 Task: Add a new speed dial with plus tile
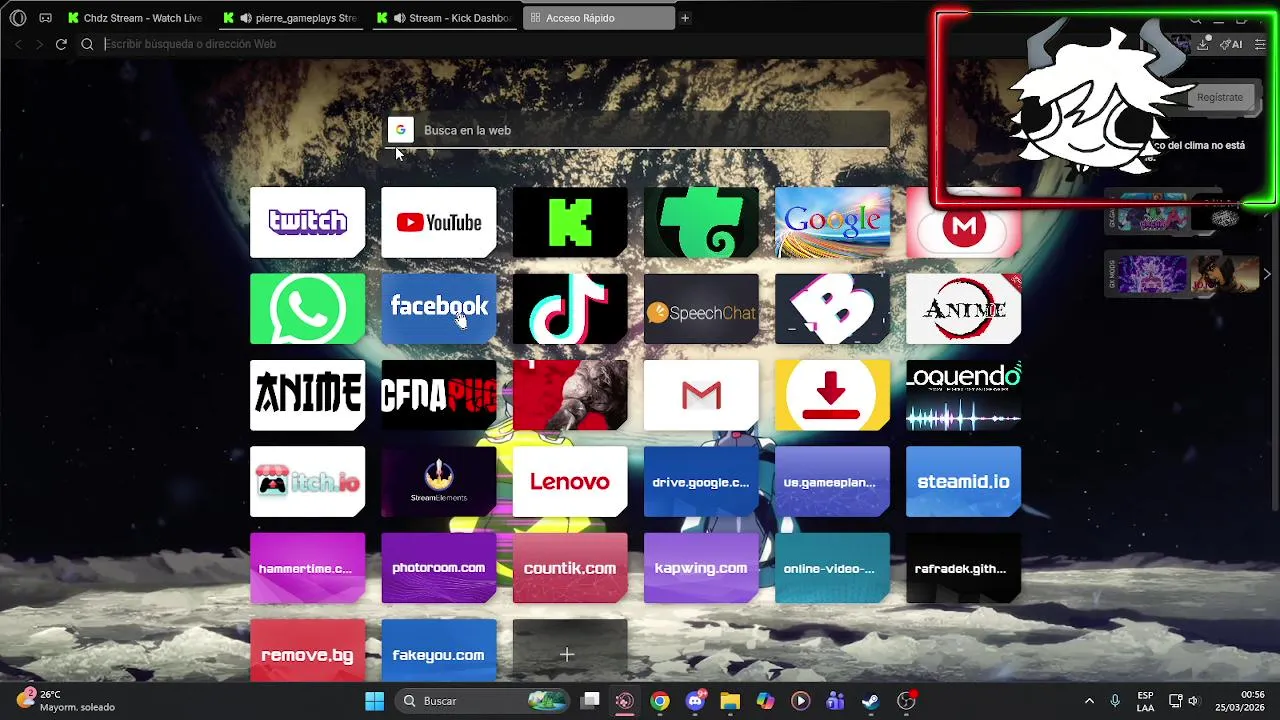[x=570, y=651]
